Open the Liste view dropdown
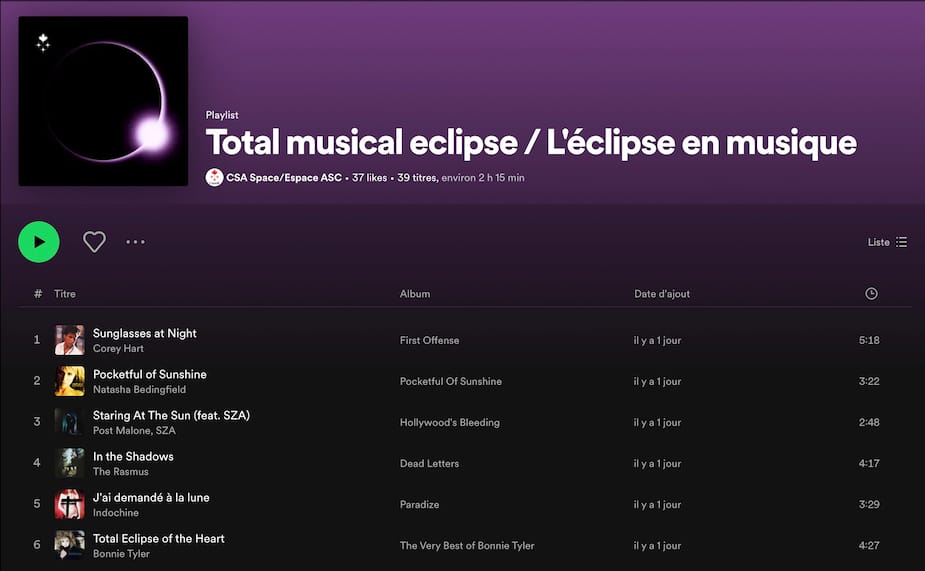Image resolution: width=925 pixels, height=571 pixels. point(887,242)
